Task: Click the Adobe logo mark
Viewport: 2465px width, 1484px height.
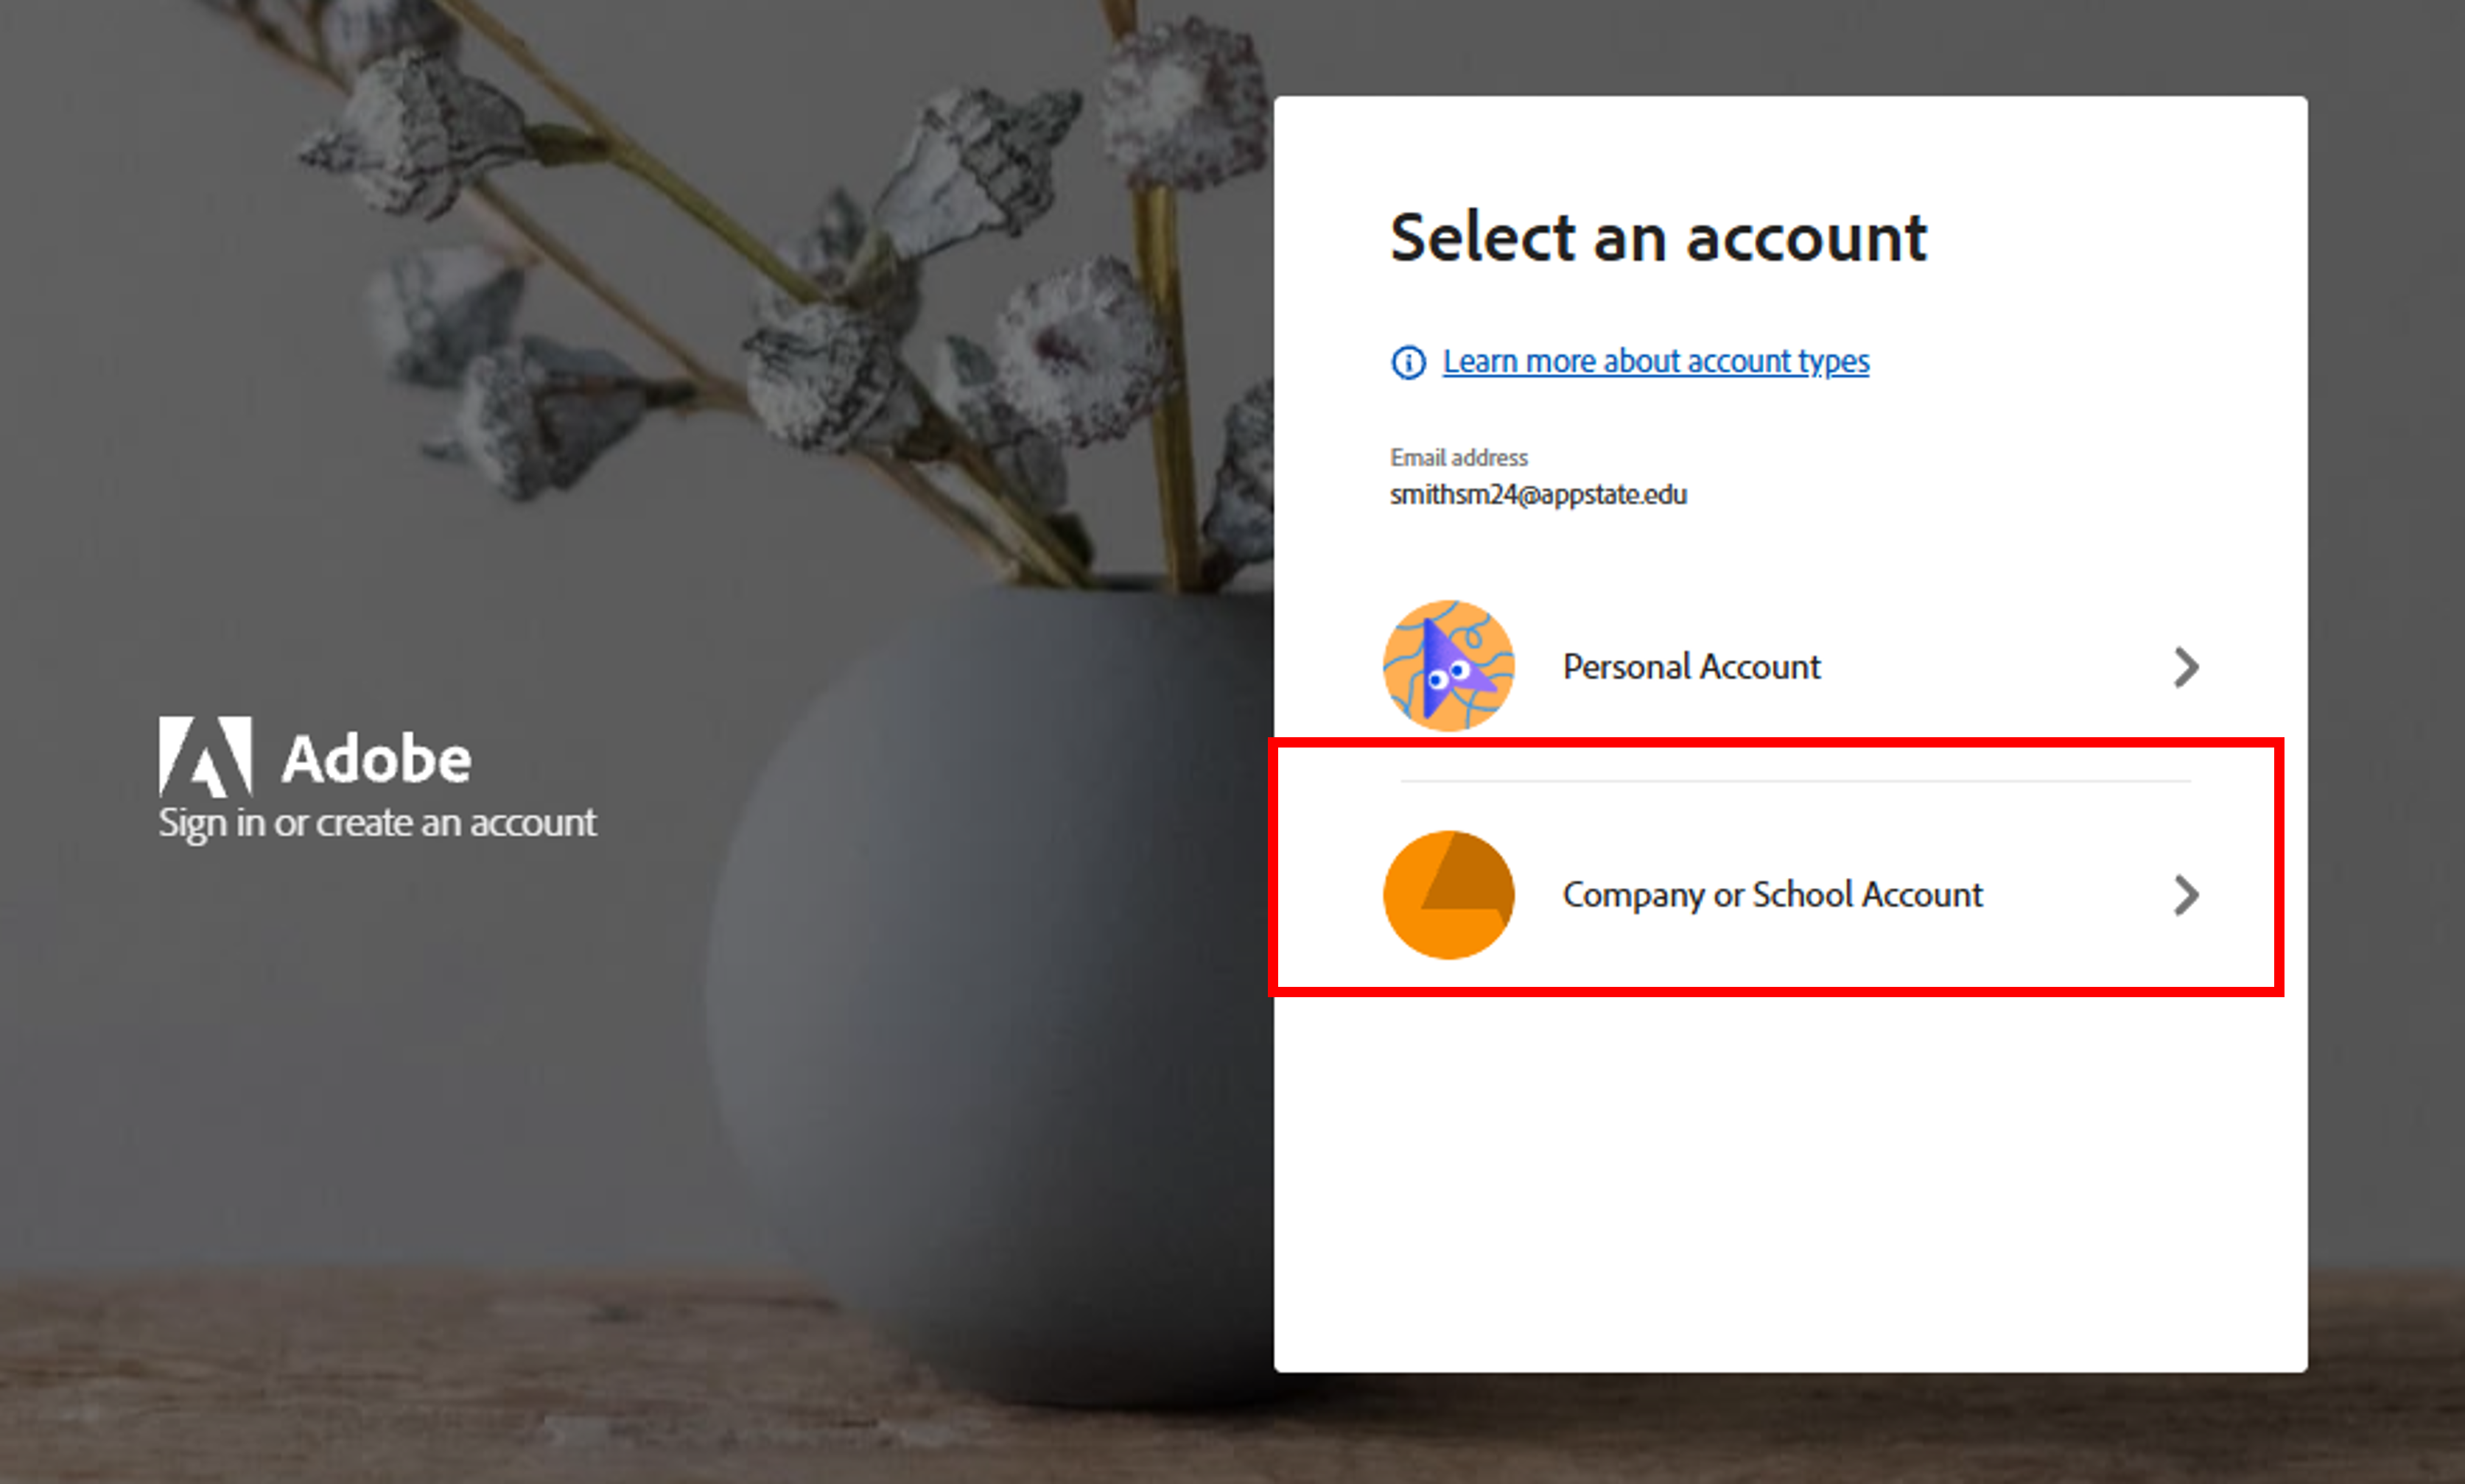Action: pos(205,756)
